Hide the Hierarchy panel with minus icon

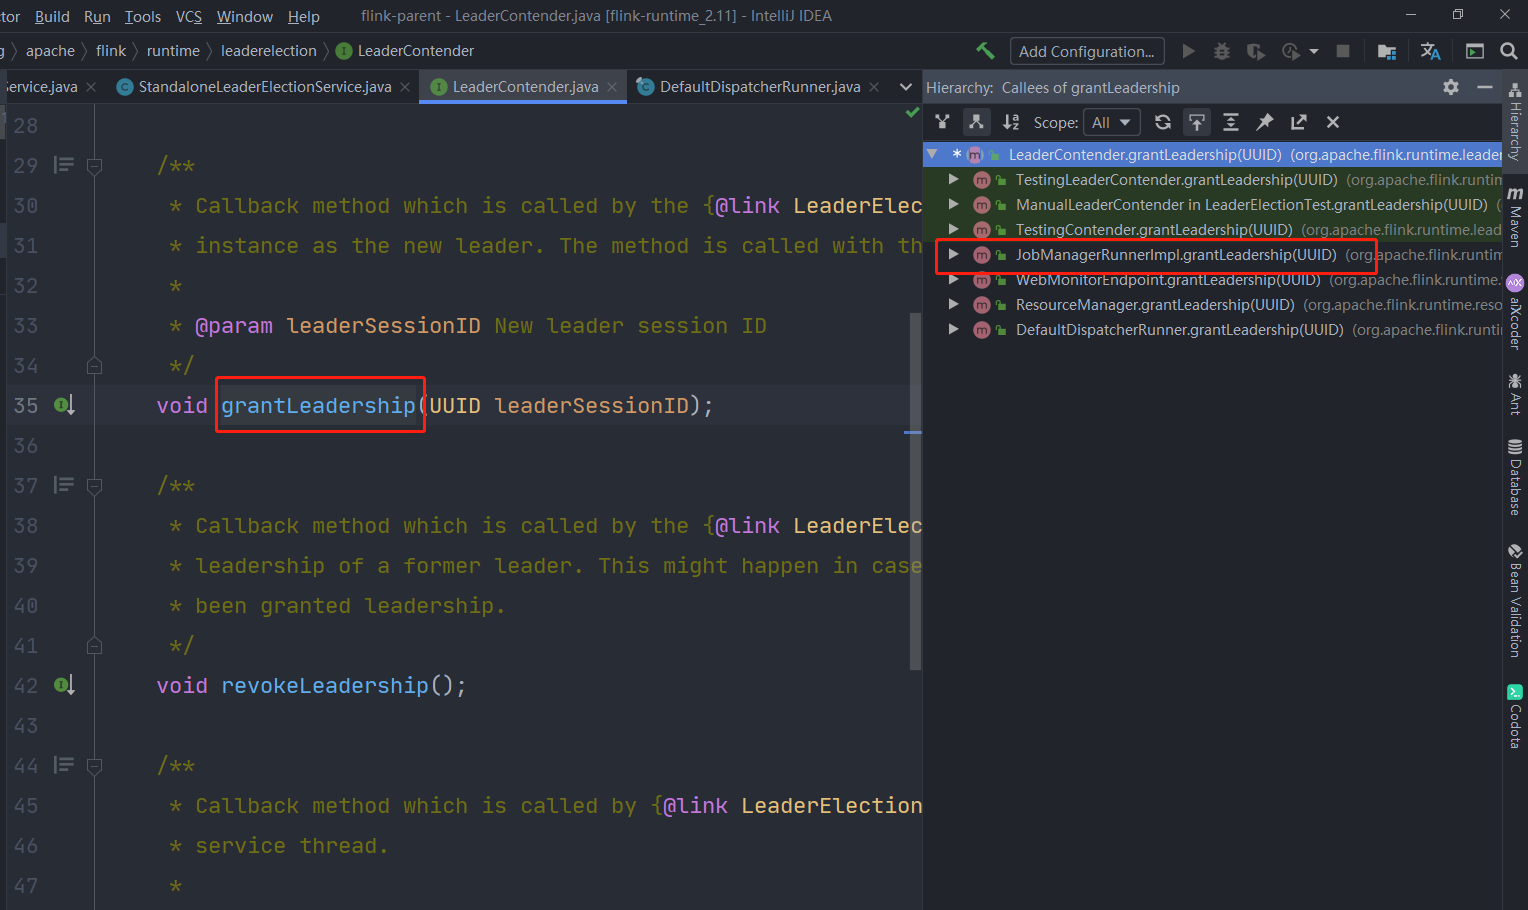tap(1485, 87)
